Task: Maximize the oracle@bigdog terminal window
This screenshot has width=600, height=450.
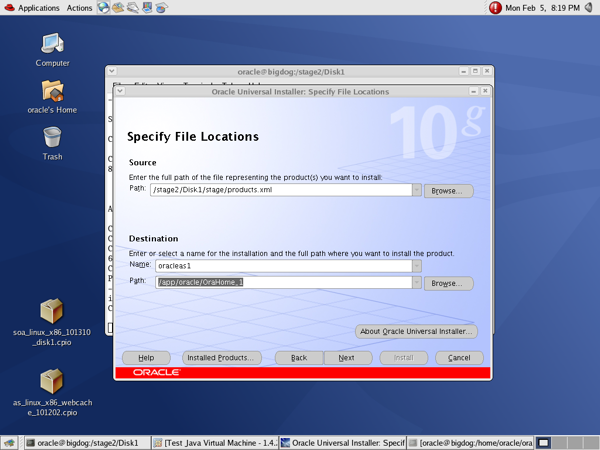Action: pyautogui.click(x=475, y=71)
